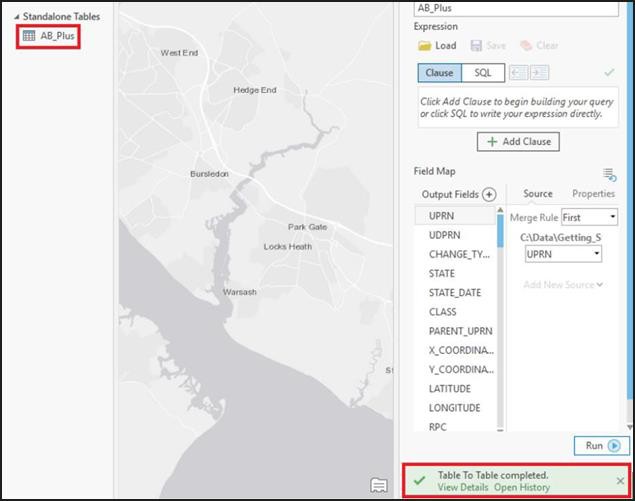Select the CHANGE_TY... output field
The width and height of the screenshot is (635, 501).
pos(455,254)
